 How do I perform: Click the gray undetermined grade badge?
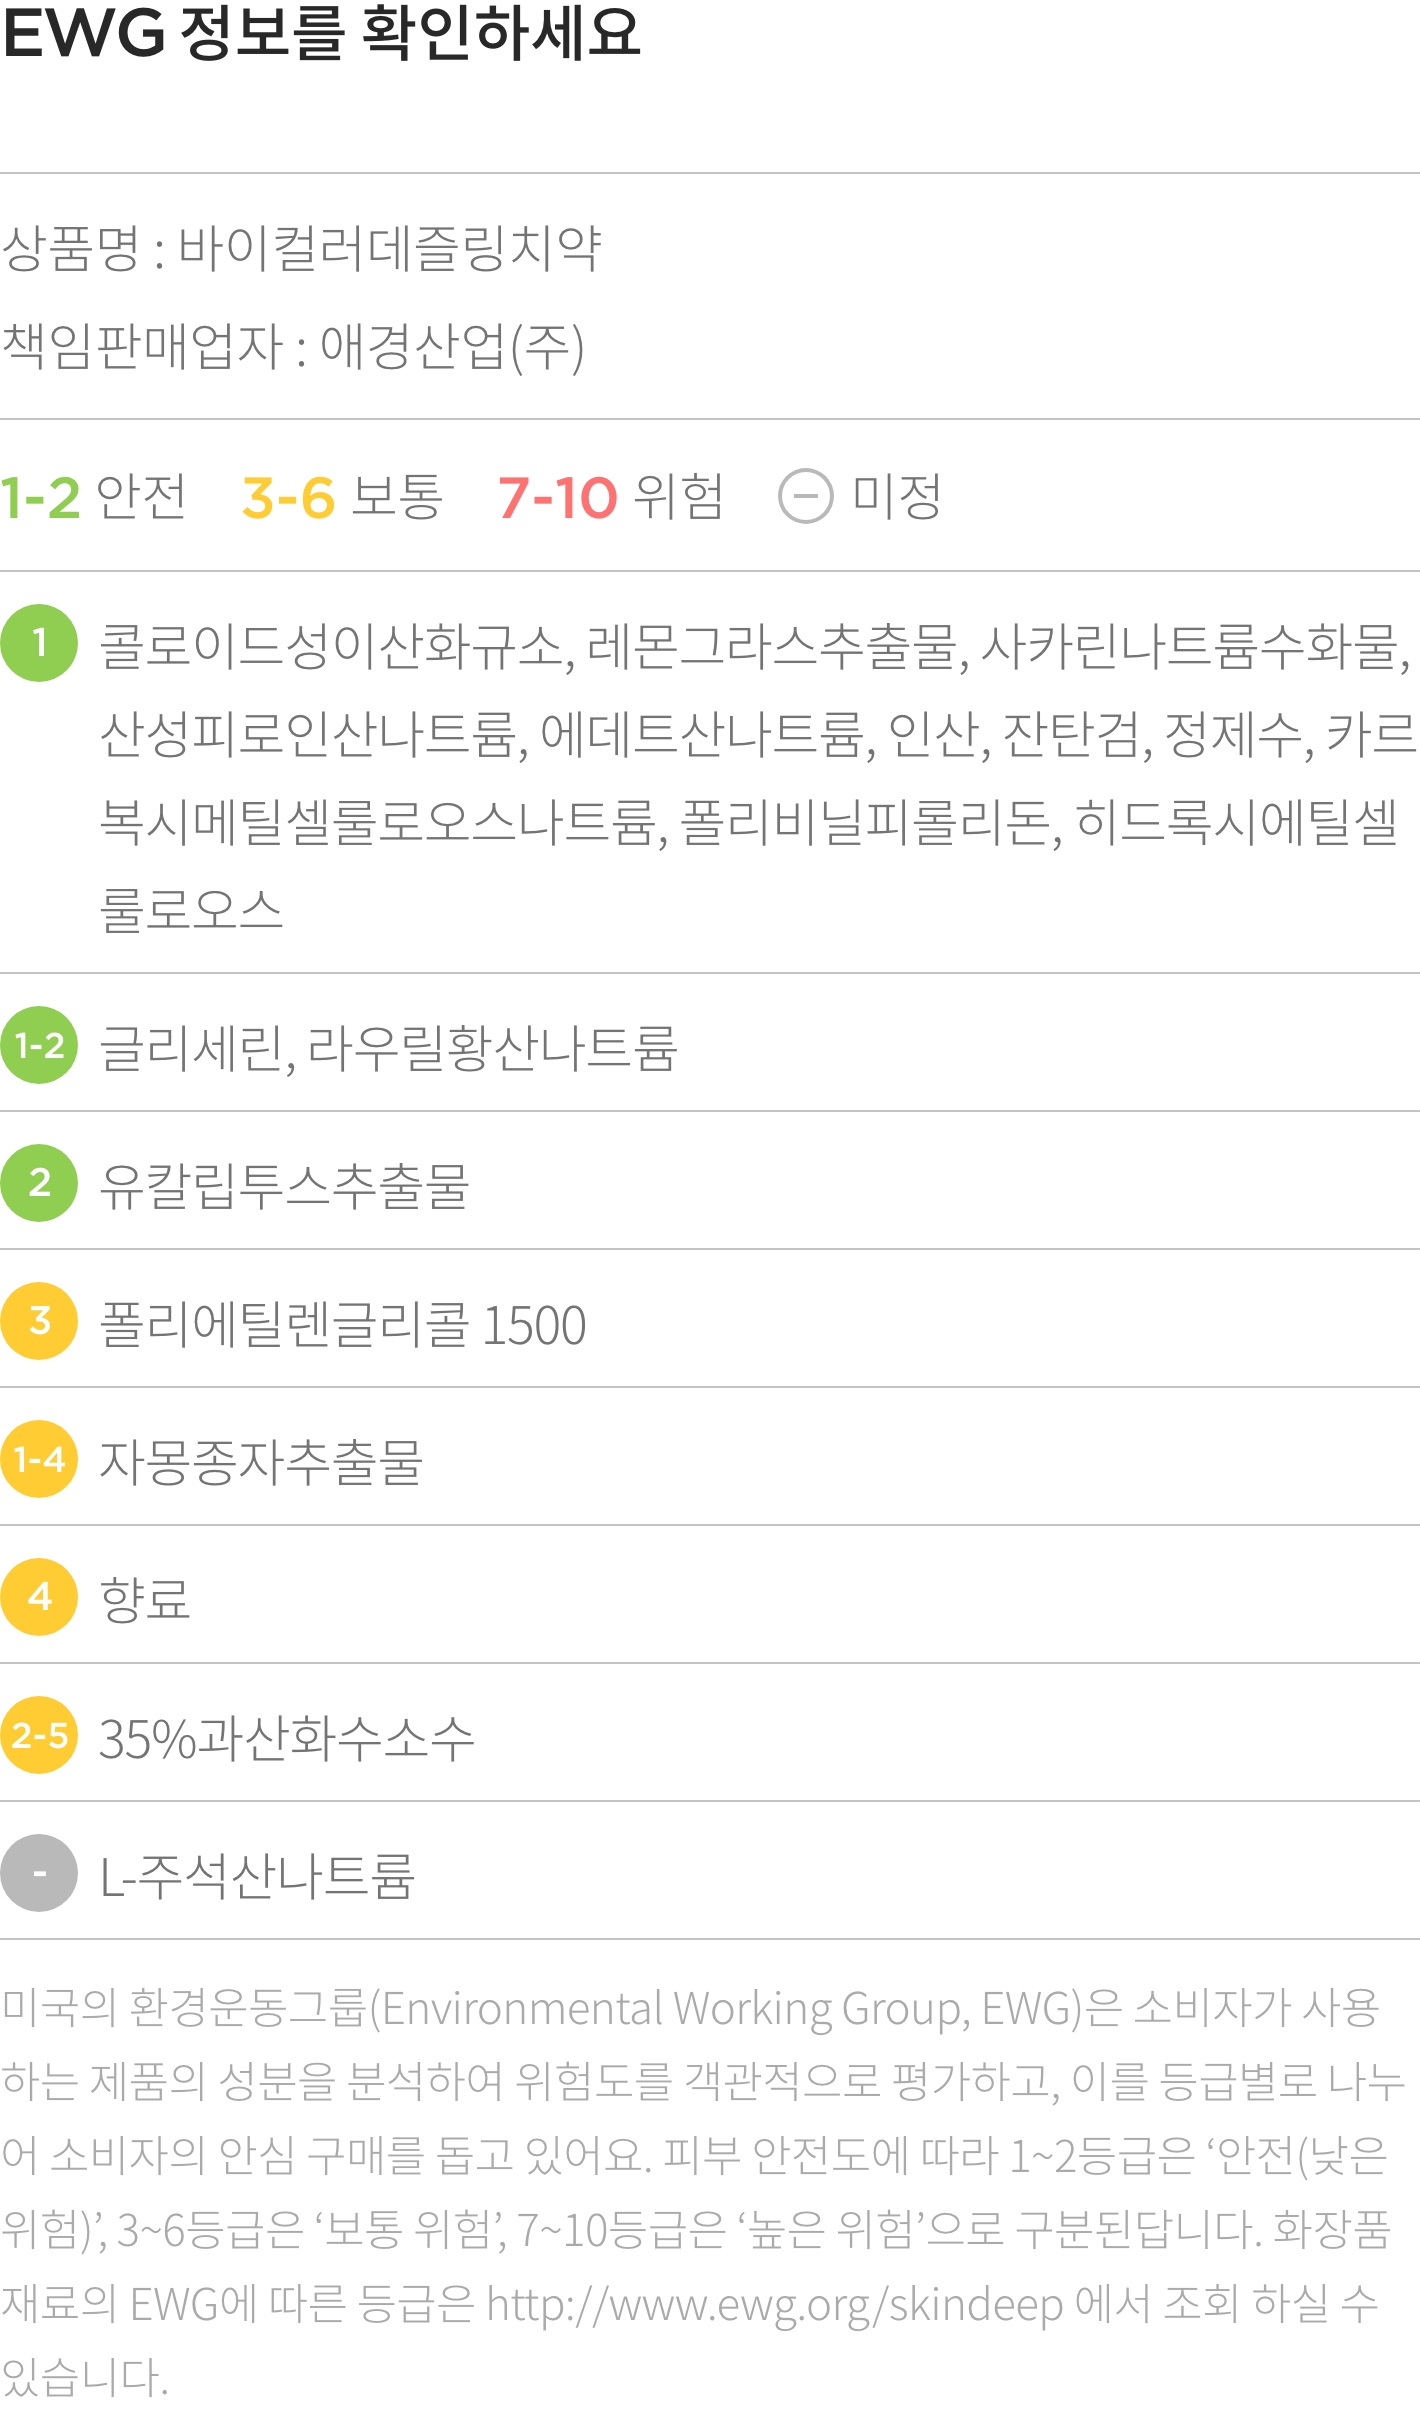(39, 1873)
